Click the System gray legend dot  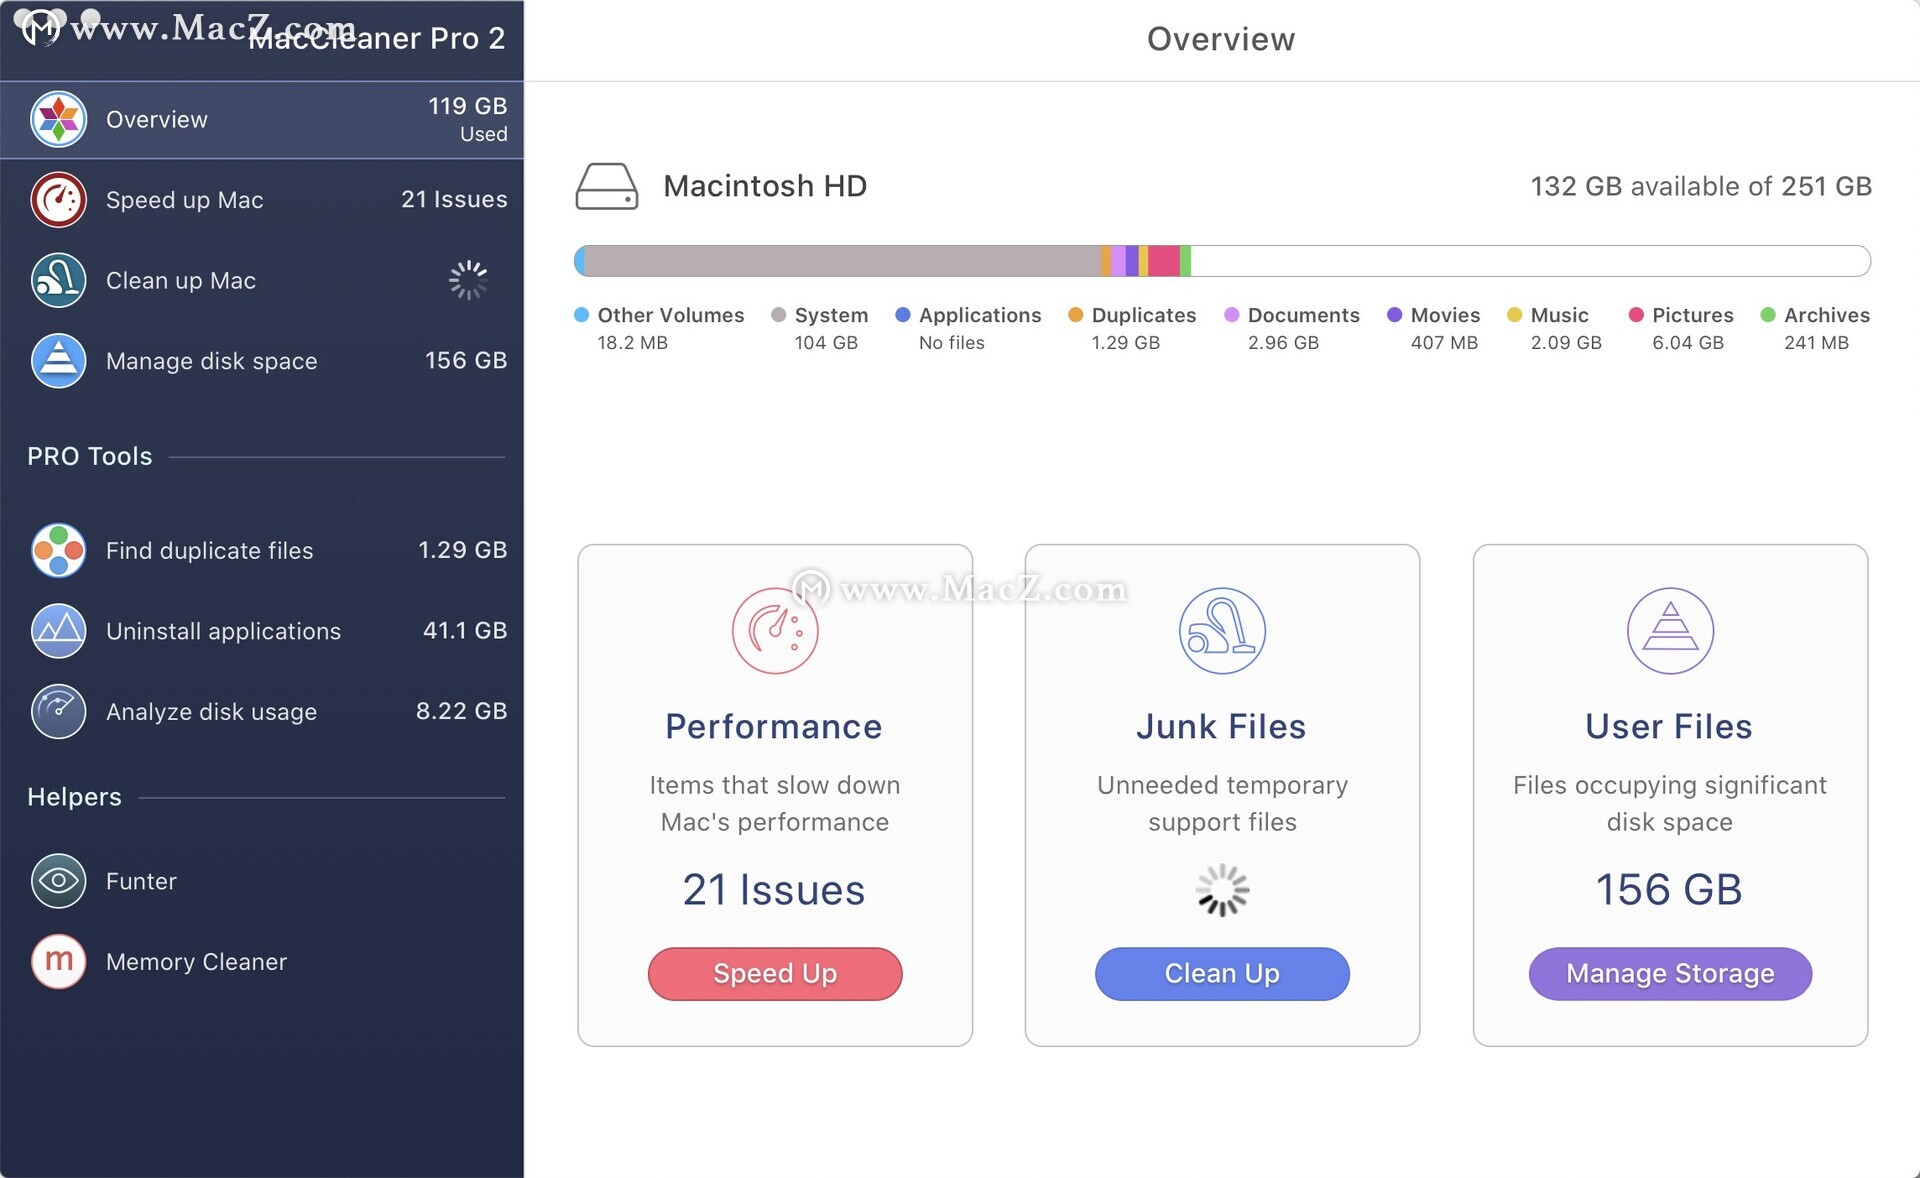[x=778, y=314]
